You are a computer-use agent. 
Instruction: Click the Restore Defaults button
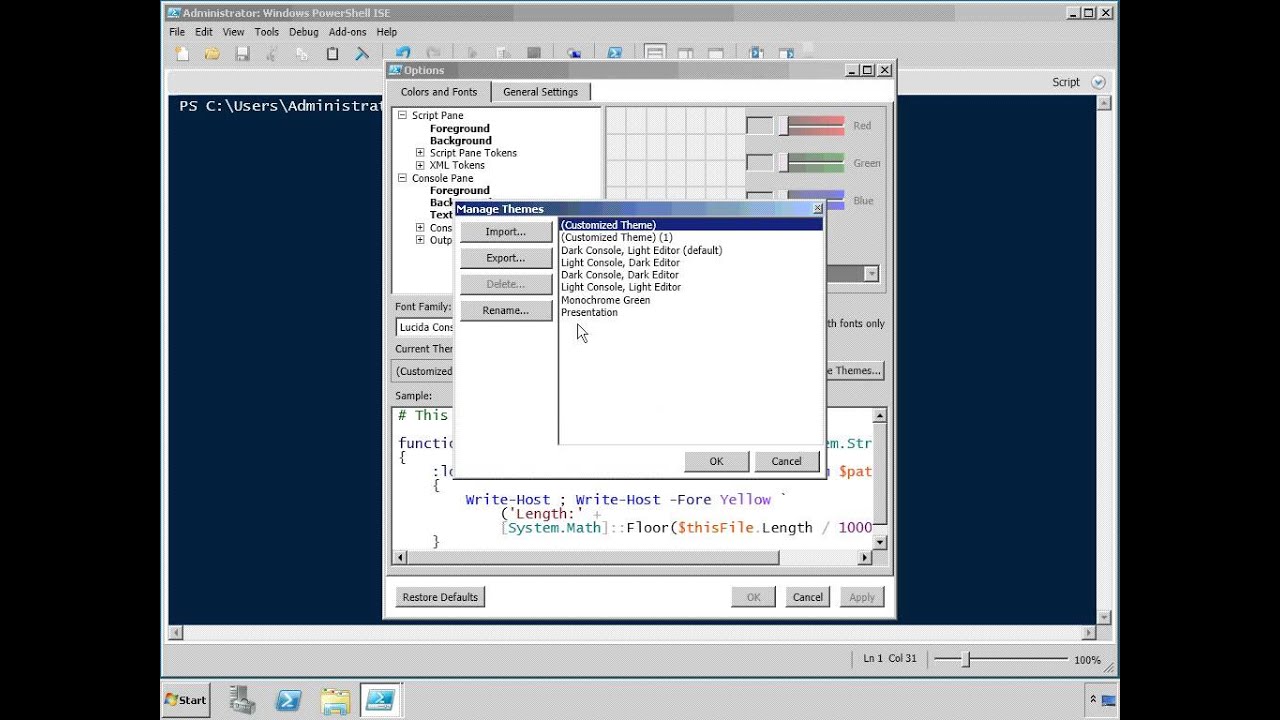click(440, 597)
